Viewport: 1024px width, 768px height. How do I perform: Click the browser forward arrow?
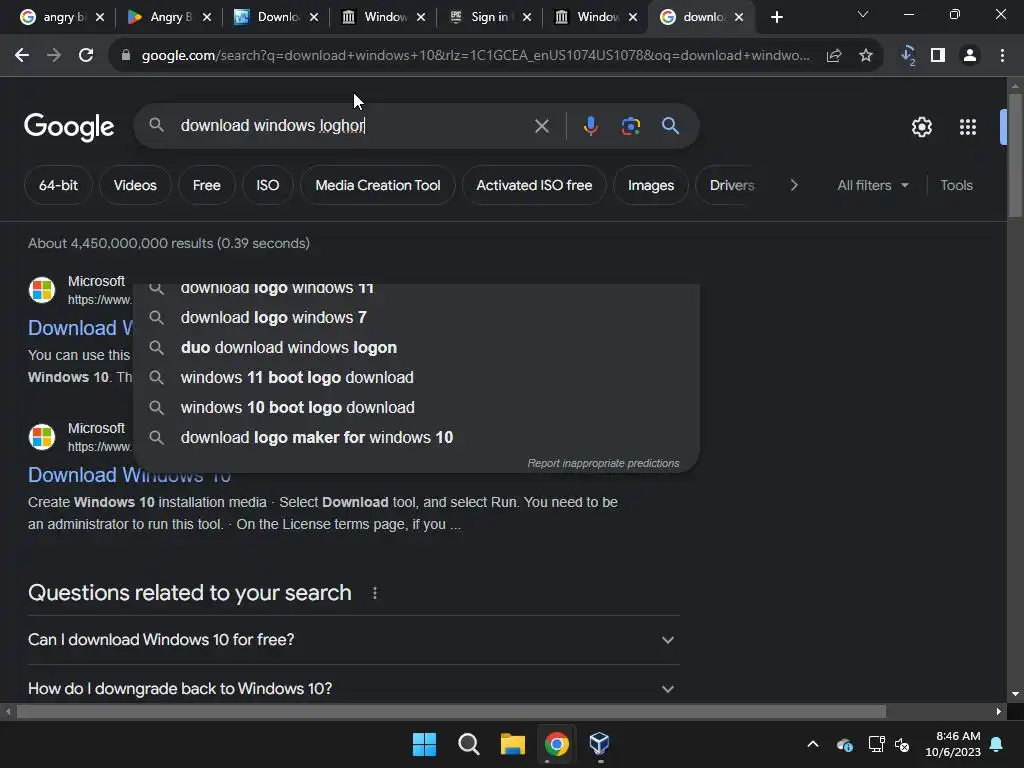coord(54,56)
